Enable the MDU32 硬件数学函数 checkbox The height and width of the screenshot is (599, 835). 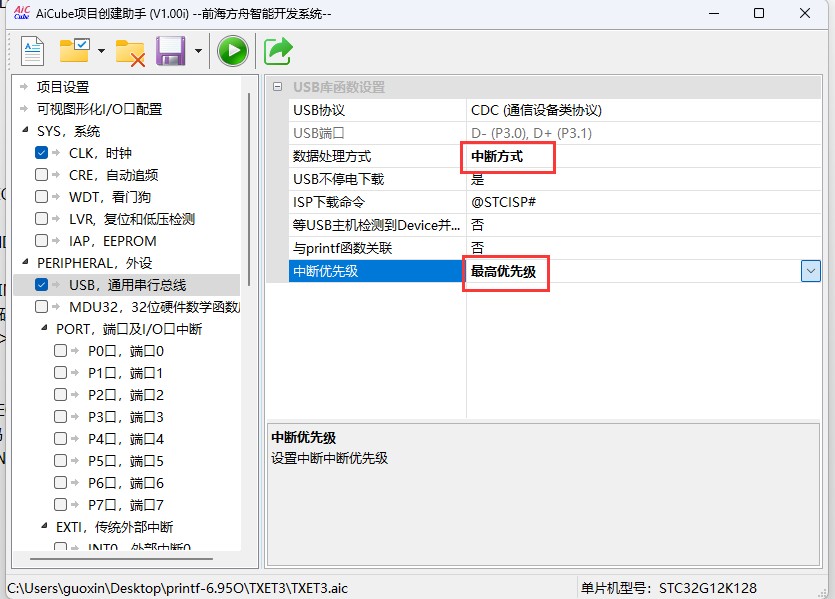42,307
